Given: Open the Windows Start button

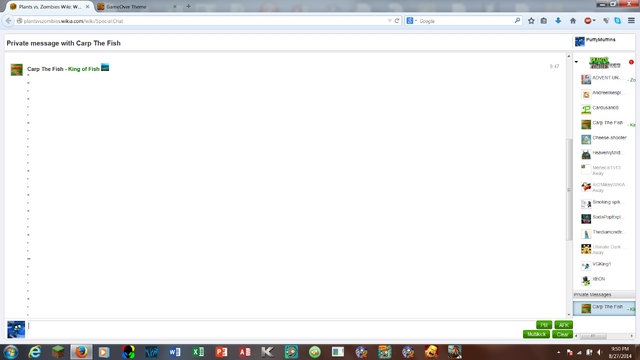Looking at the screenshot, I should point(11,352).
